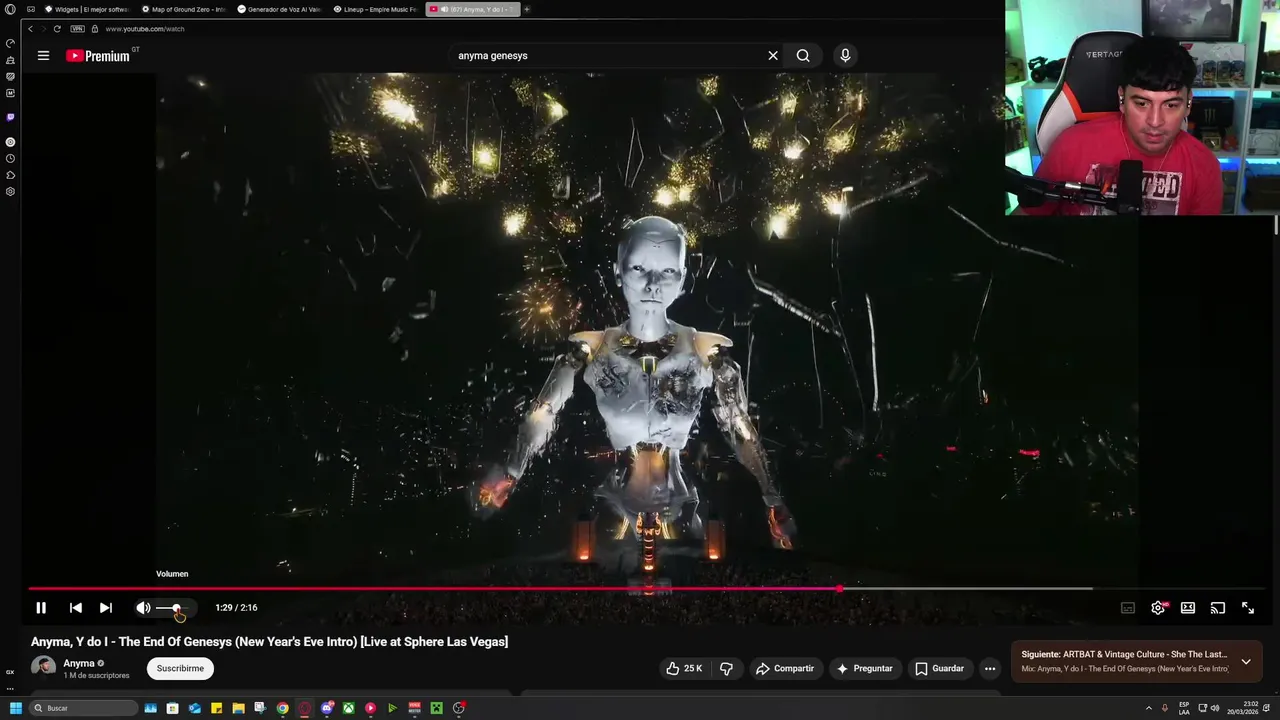Open sidebar settings gear
The image size is (1280, 720).
[x=10, y=191]
